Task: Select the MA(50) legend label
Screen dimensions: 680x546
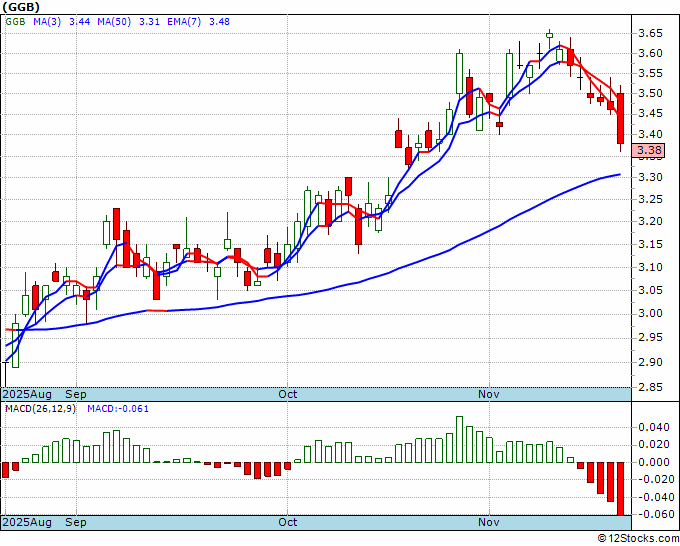Action: coord(114,21)
